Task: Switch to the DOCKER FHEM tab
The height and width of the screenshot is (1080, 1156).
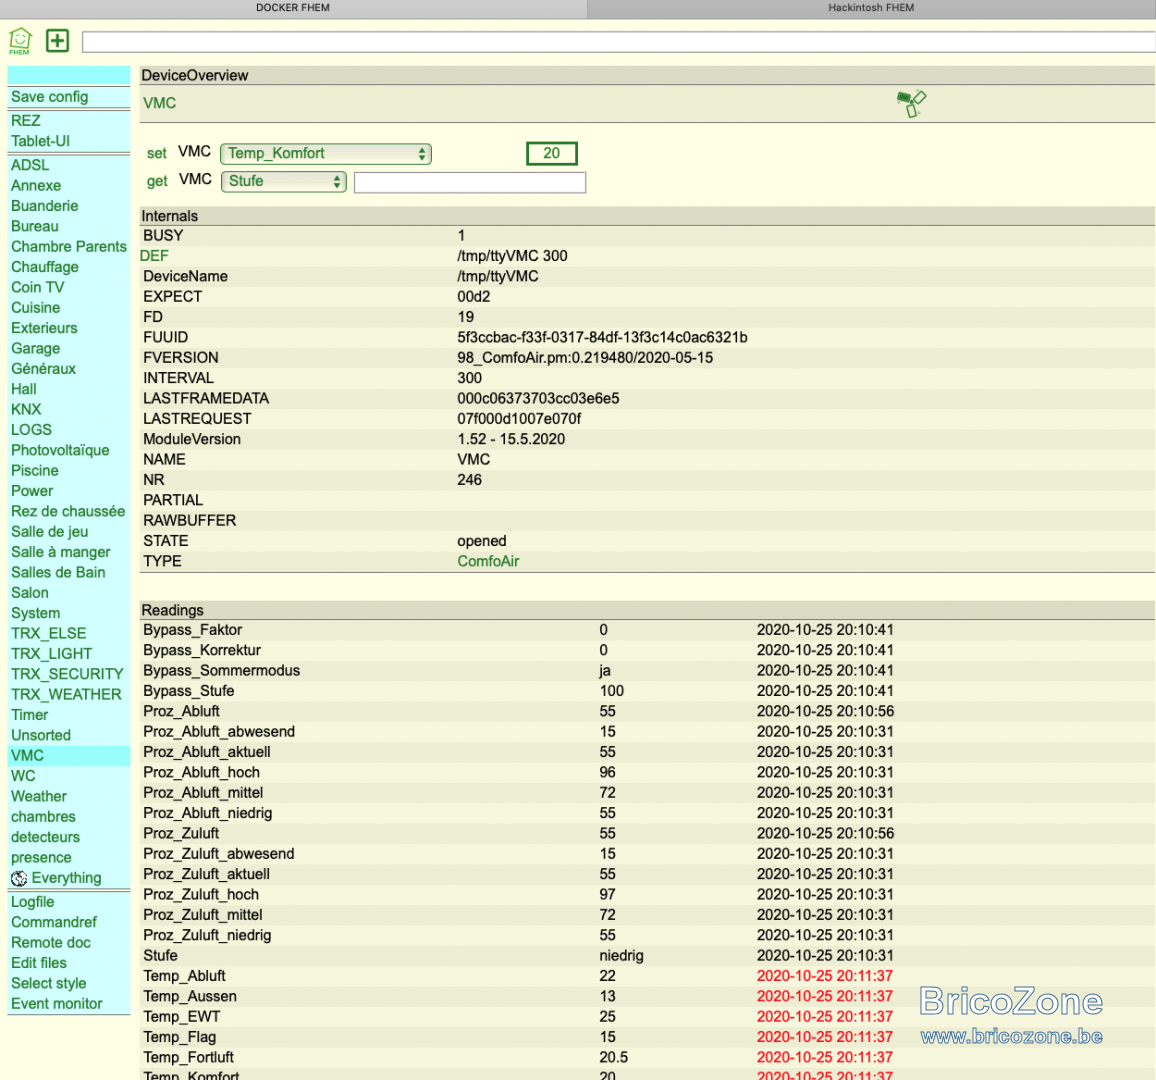Action: tap(293, 8)
